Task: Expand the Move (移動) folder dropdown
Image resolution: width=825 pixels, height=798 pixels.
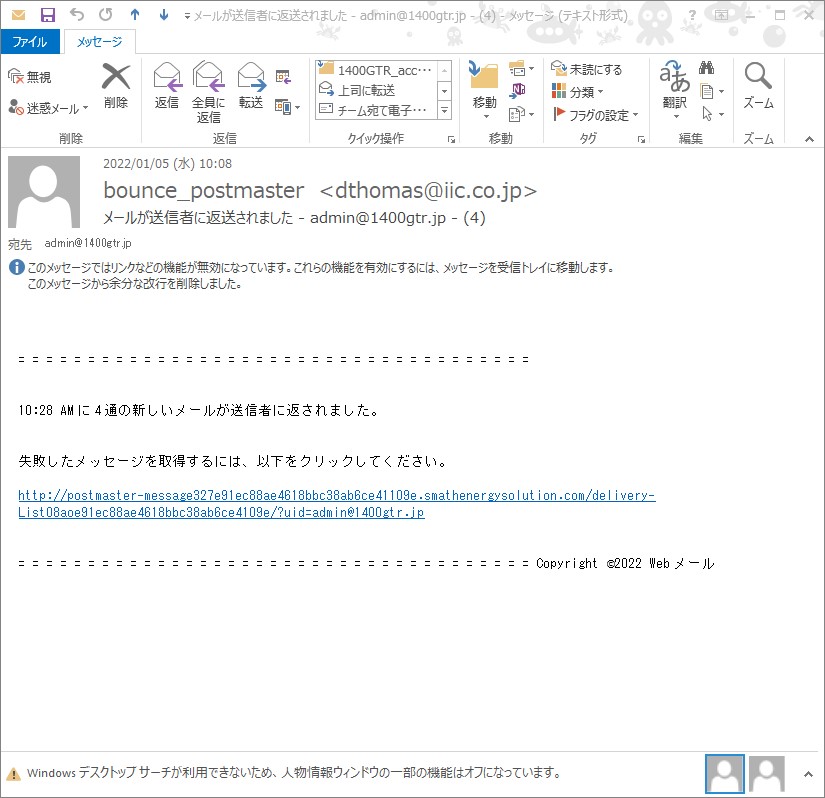Action: [485, 90]
